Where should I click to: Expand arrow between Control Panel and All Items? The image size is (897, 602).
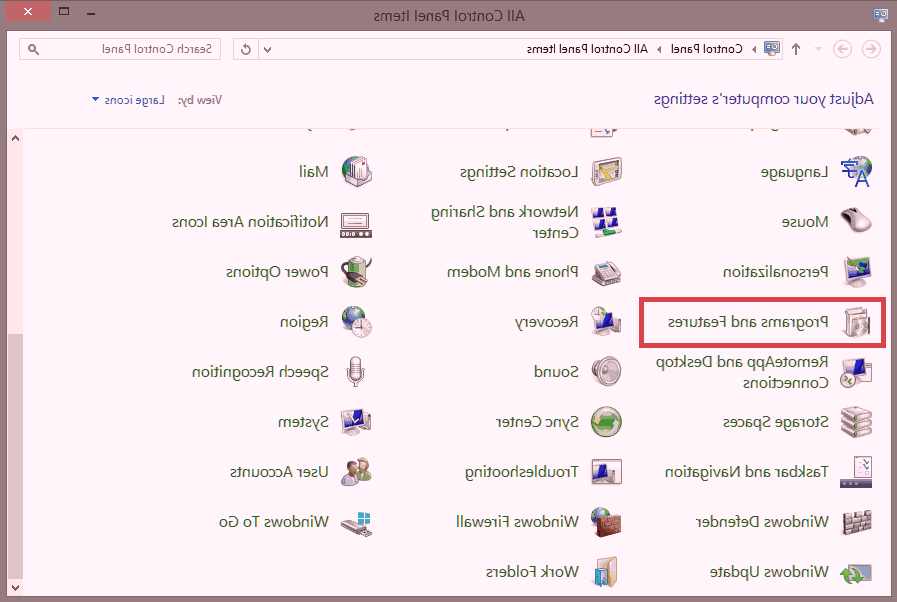click(x=659, y=50)
